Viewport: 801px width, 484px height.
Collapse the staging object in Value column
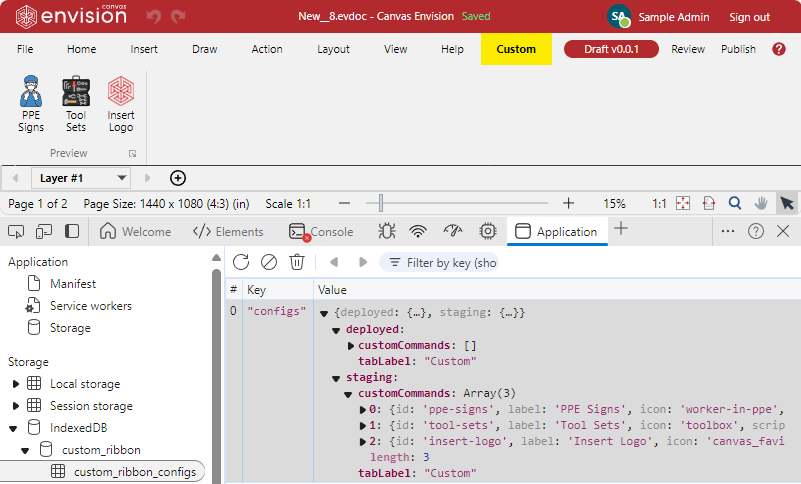pyautogui.click(x=337, y=378)
